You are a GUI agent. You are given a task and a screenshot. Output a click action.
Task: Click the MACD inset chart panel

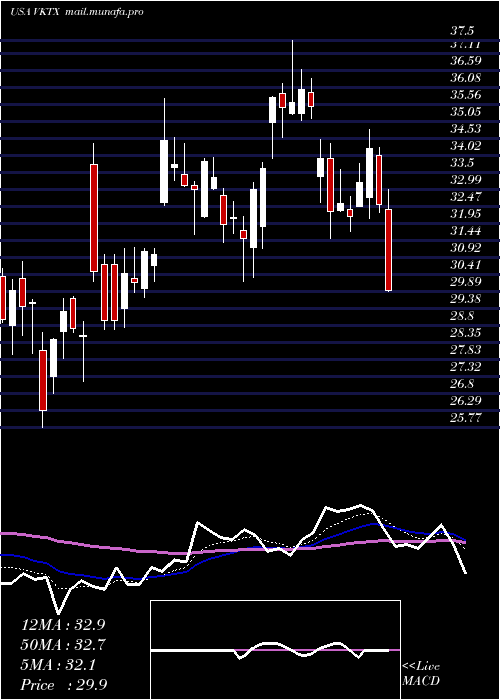click(275, 650)
